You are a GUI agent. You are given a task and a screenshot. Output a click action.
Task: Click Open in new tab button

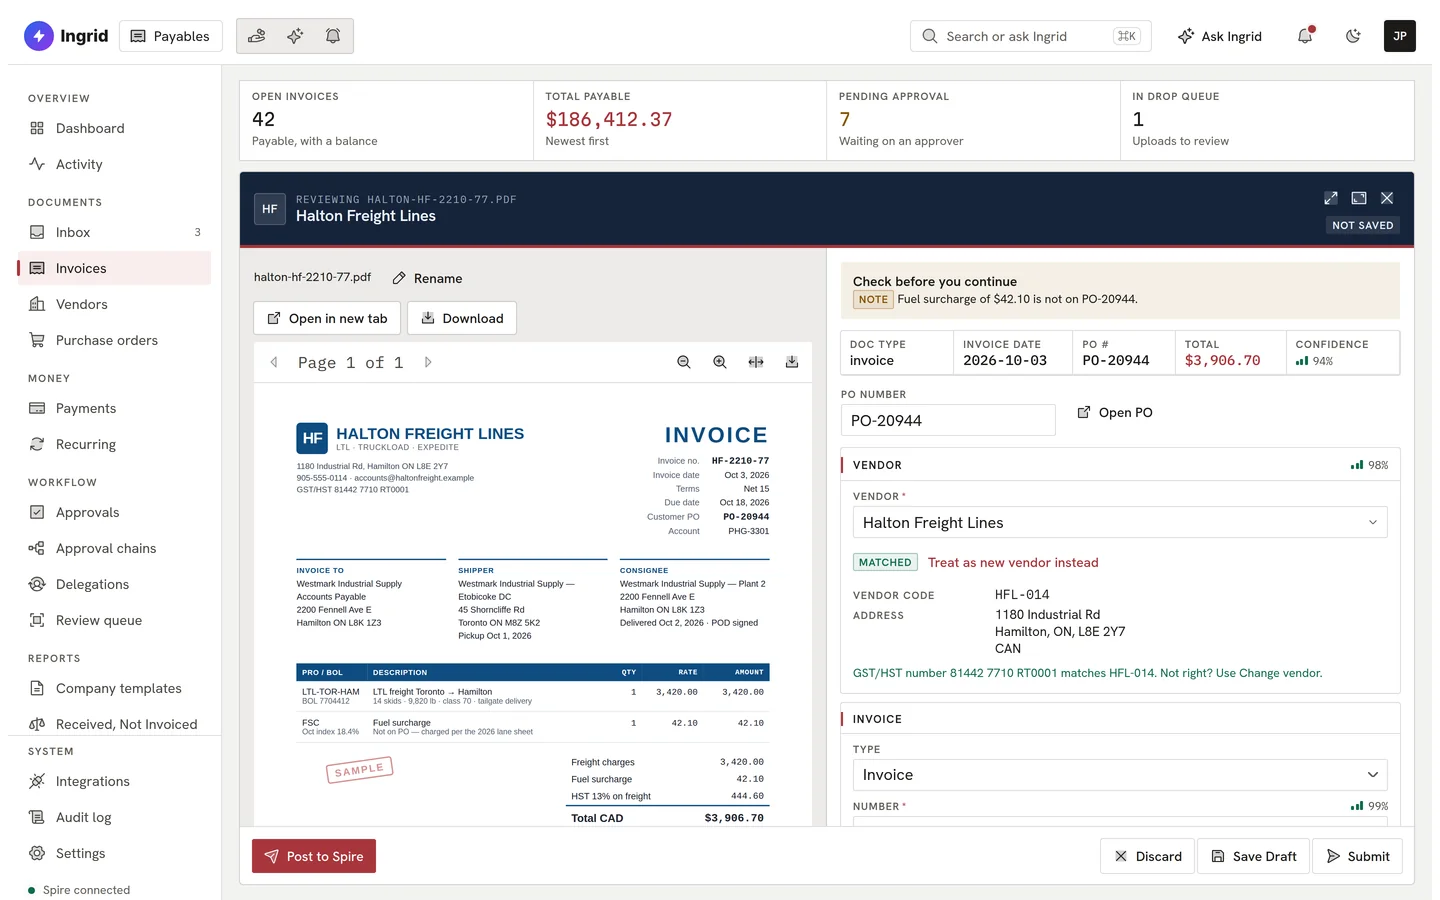tap(327, 318)
